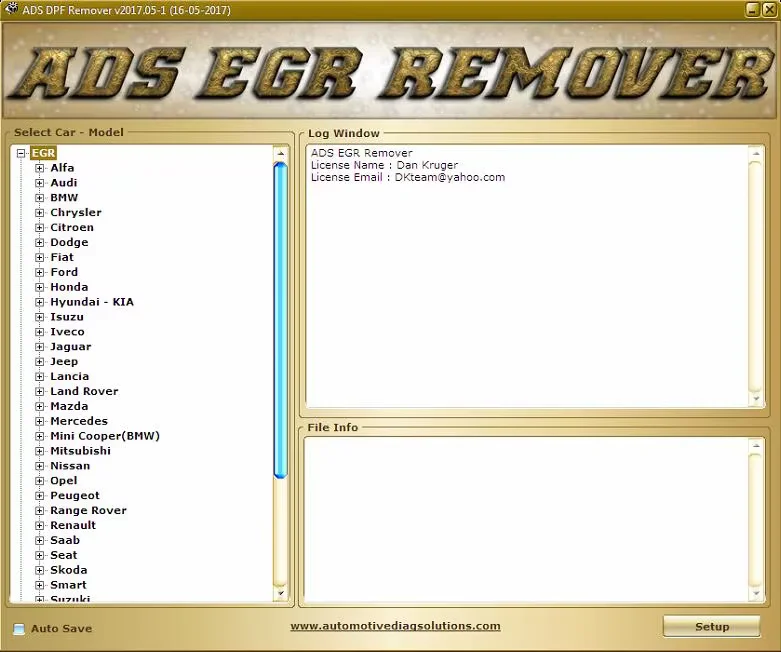The image size is (781, 652).
Task: Expand the Jeep tree node
Action: pyautogui.click(x=39, y=362)
